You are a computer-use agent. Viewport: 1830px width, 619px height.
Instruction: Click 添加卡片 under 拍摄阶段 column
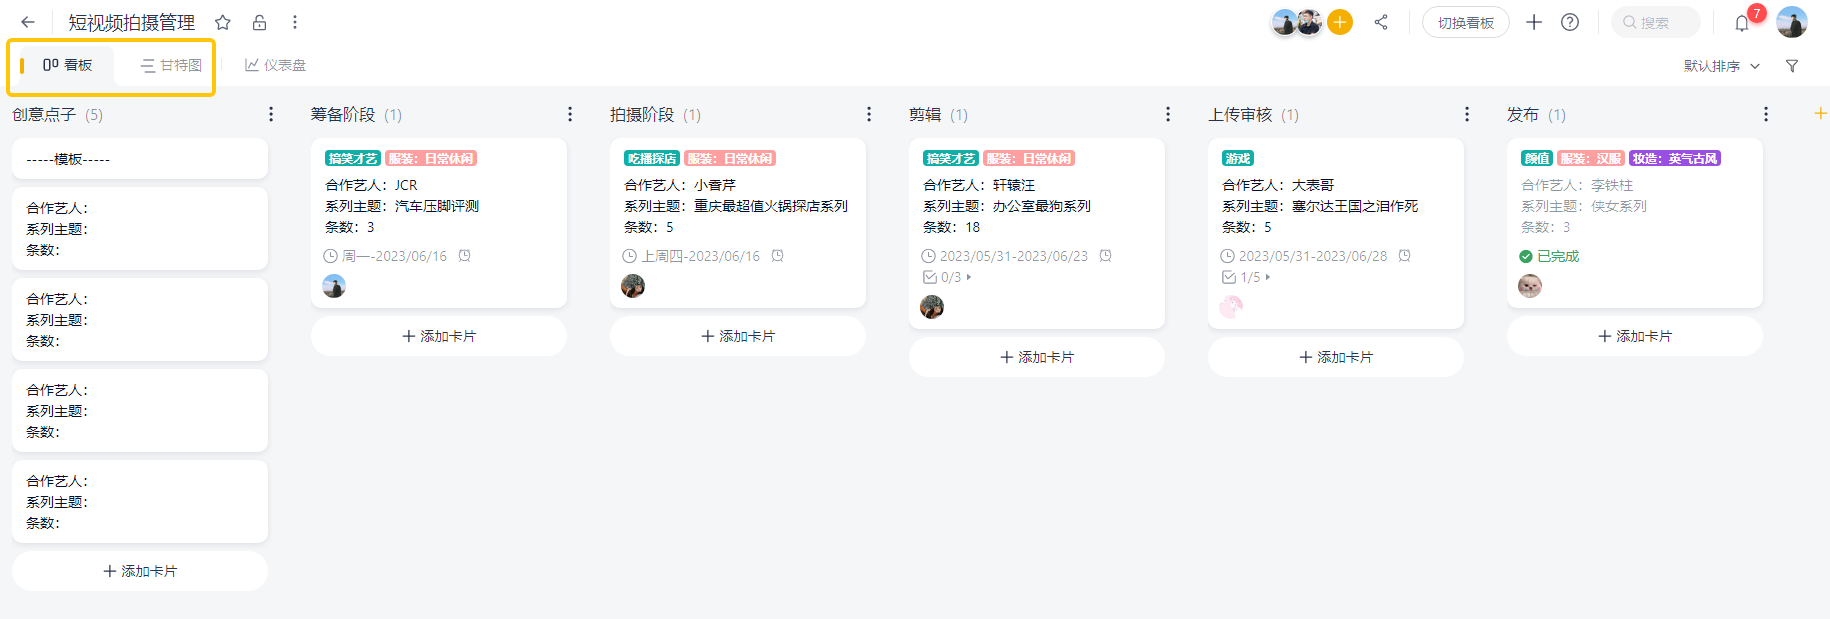[x=738, y=336]
